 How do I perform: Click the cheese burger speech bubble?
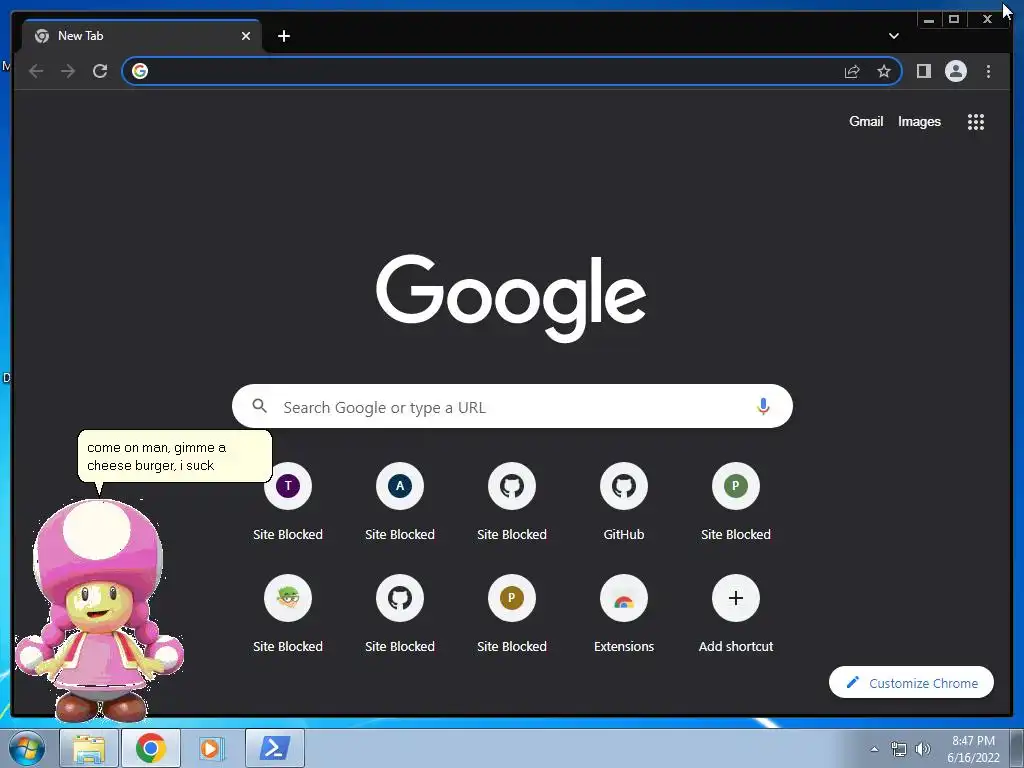(174, 456)
